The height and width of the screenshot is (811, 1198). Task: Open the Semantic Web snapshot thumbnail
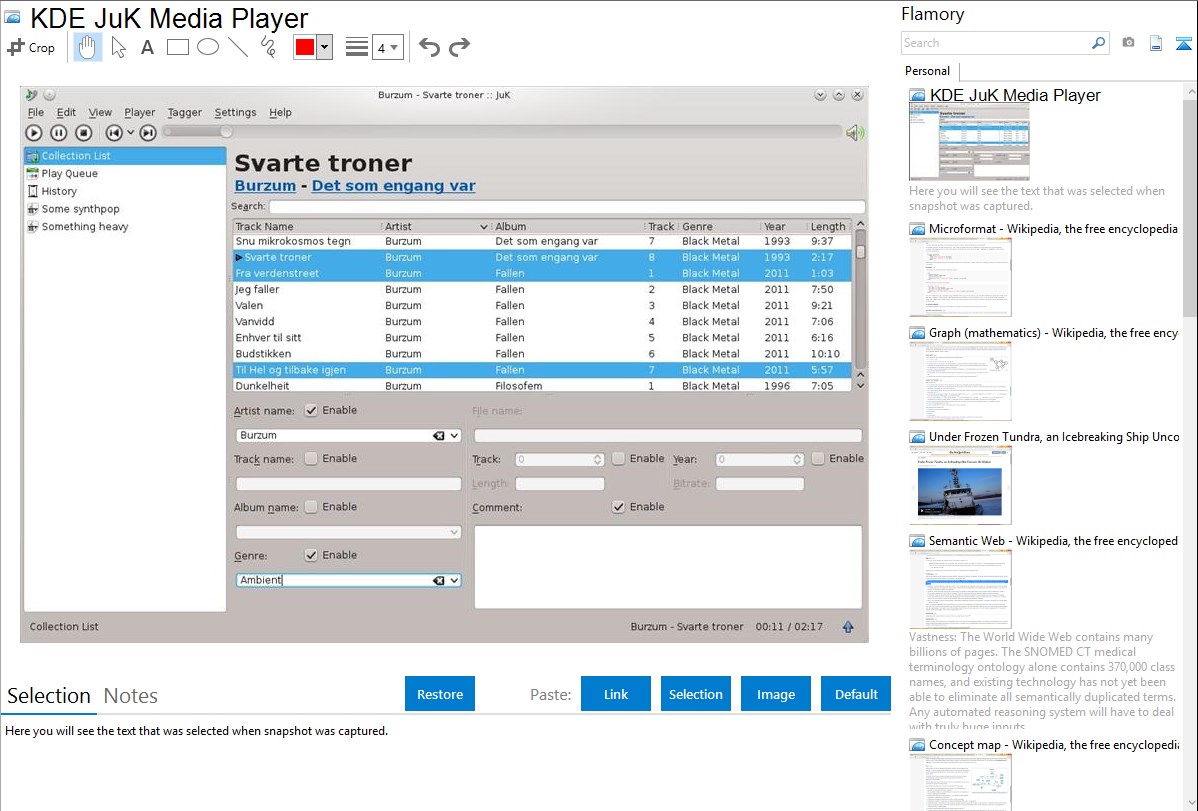coord(960,589)
